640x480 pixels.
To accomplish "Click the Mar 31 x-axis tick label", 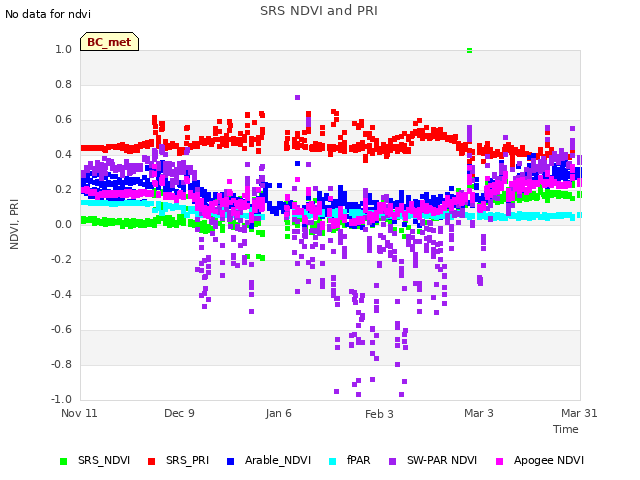I will 579,413.
